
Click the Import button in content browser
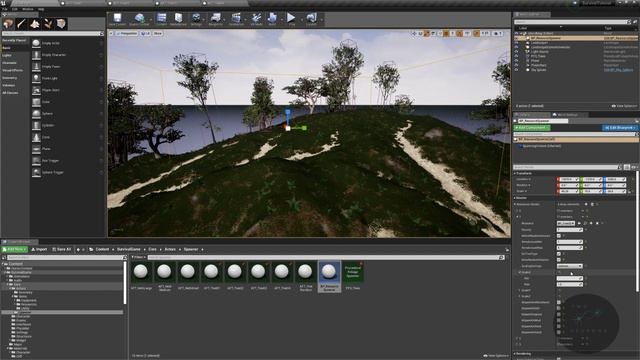click(x=39, y=249)
